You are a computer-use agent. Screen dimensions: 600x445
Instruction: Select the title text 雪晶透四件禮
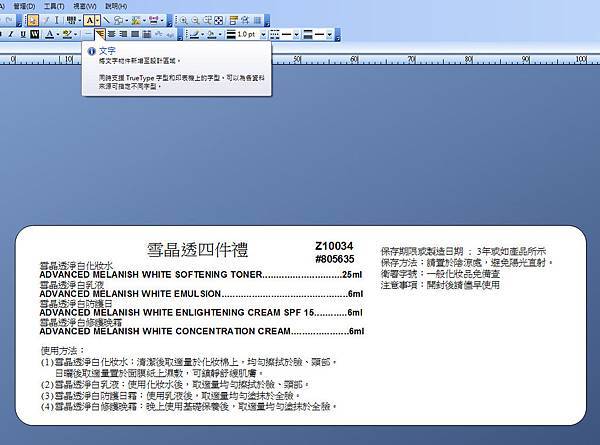197,249
